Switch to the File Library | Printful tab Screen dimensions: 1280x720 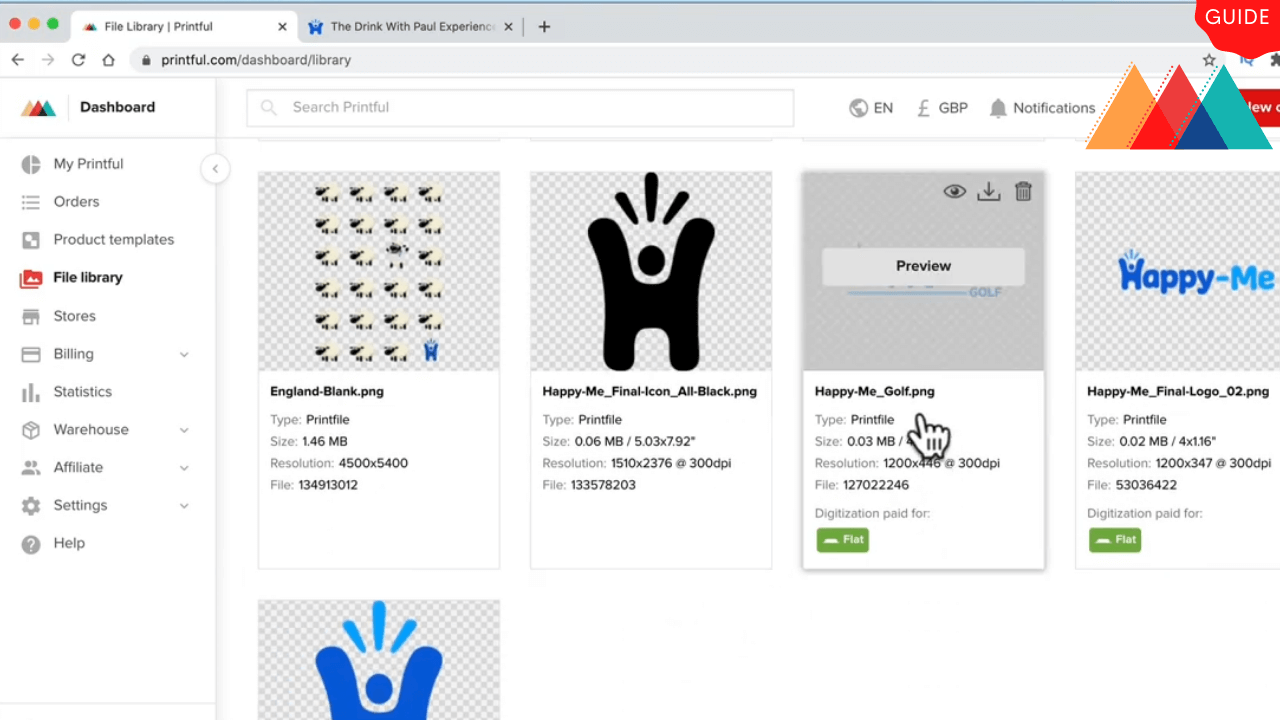coord(185,27)
